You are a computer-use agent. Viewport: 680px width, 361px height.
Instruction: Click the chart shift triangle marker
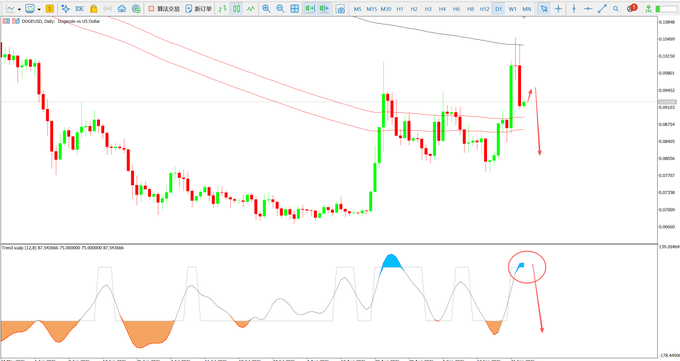pyautogui.click(x=524, y=17)
